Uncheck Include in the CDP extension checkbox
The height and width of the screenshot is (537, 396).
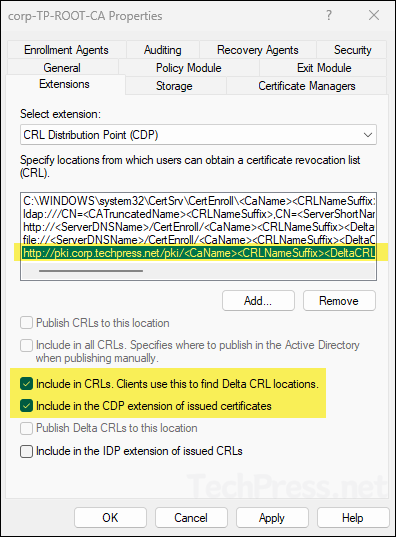pos(26,406)
